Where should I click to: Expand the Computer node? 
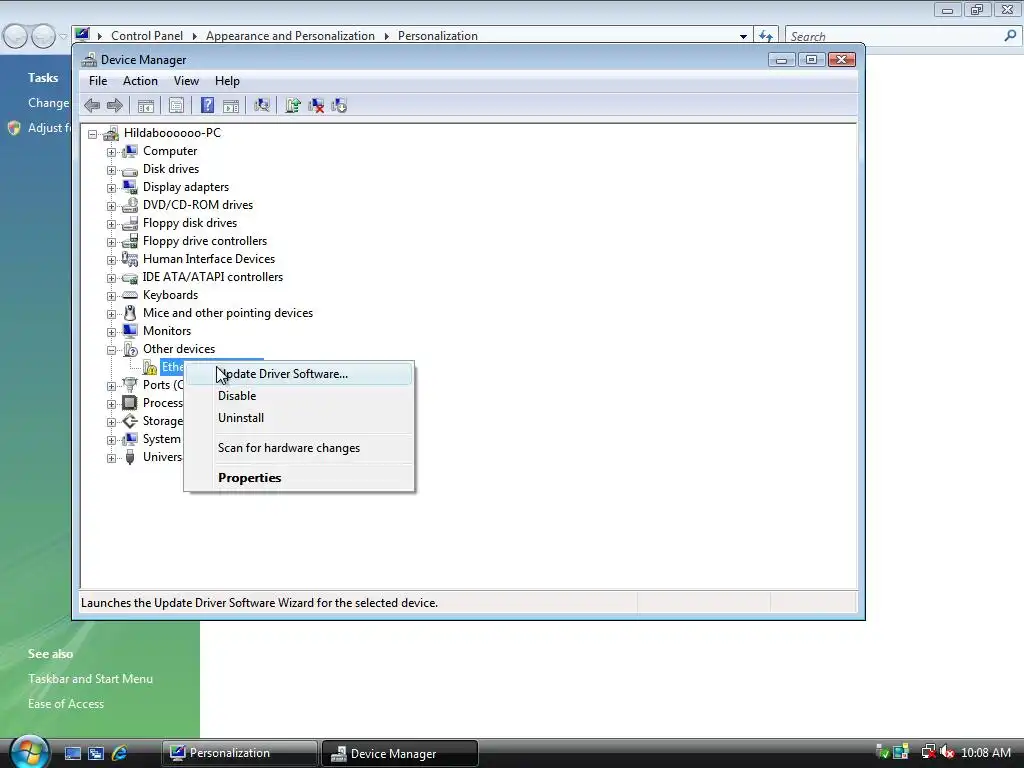coord(111,152)
